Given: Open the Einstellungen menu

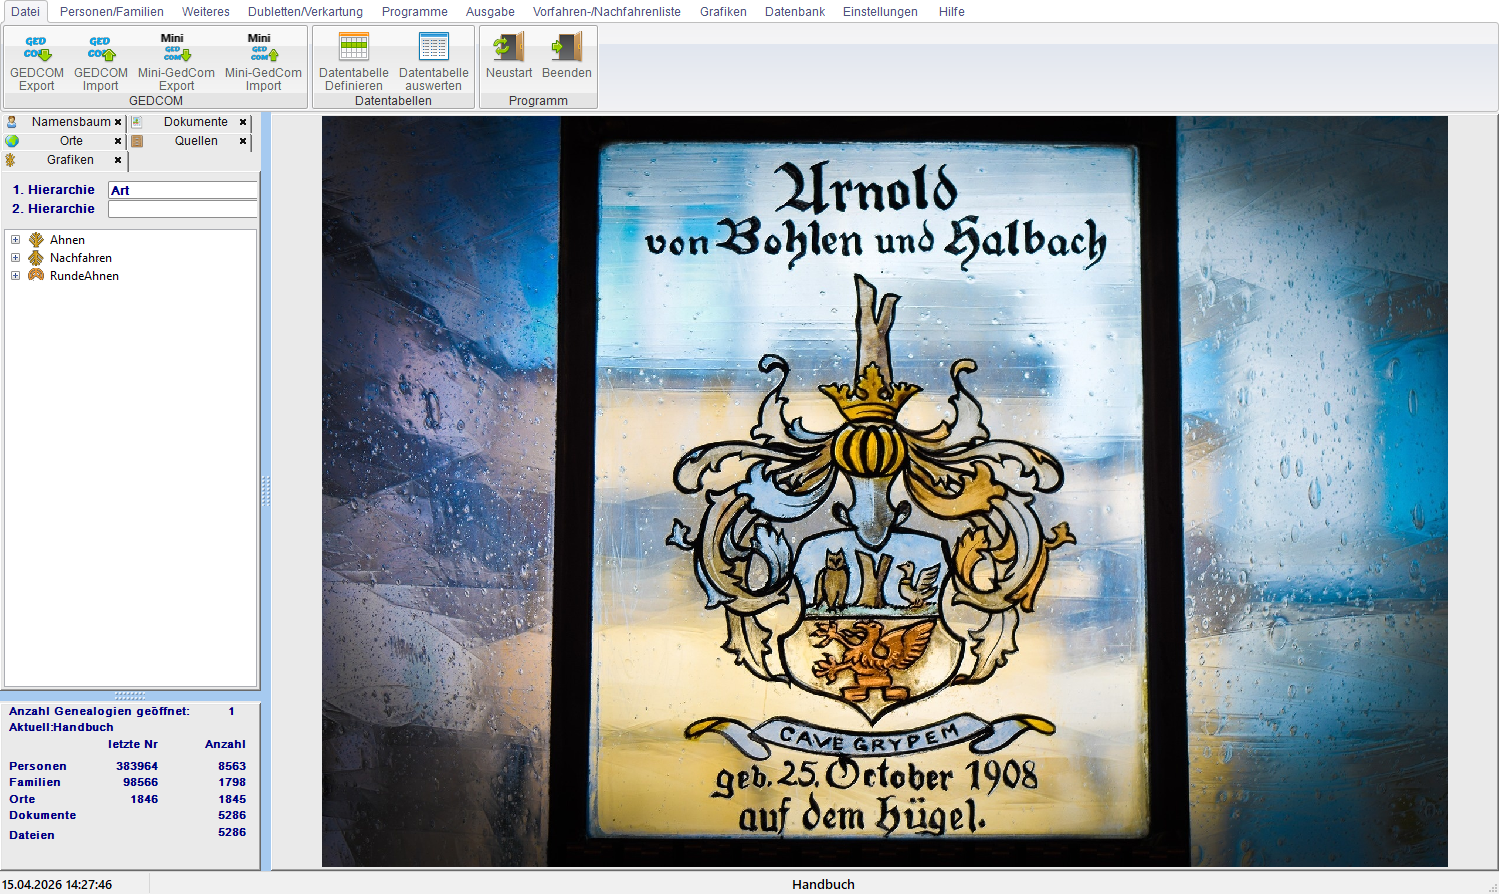Looking at the screenshot, I should pos(880,12).
